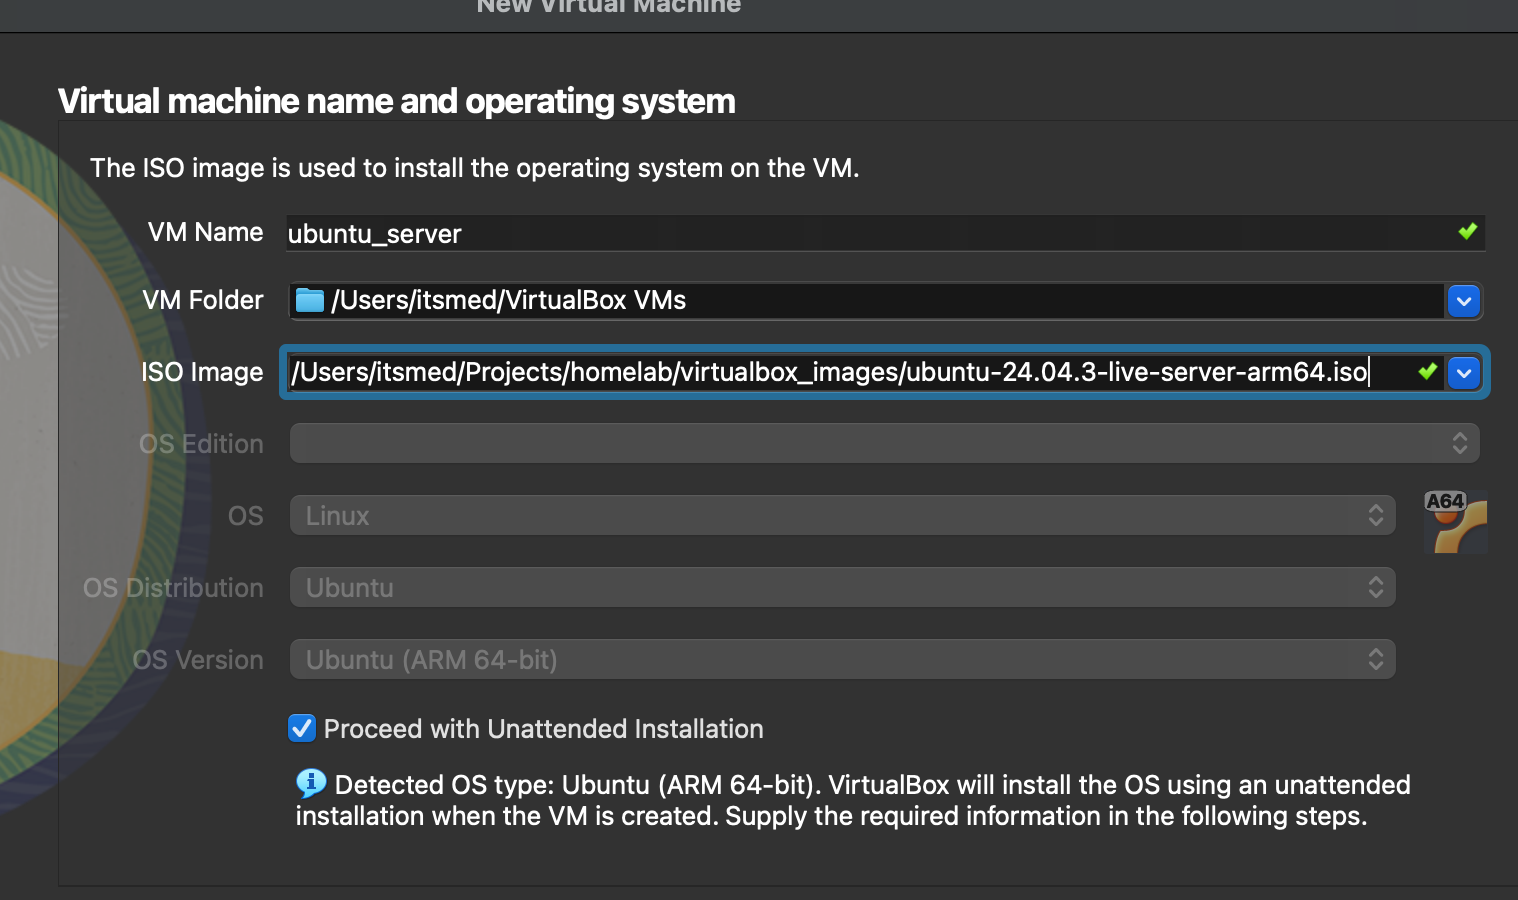Click the ISO Image green checkmark icon
The image size is (1518, 900).
coord(1427,372)
